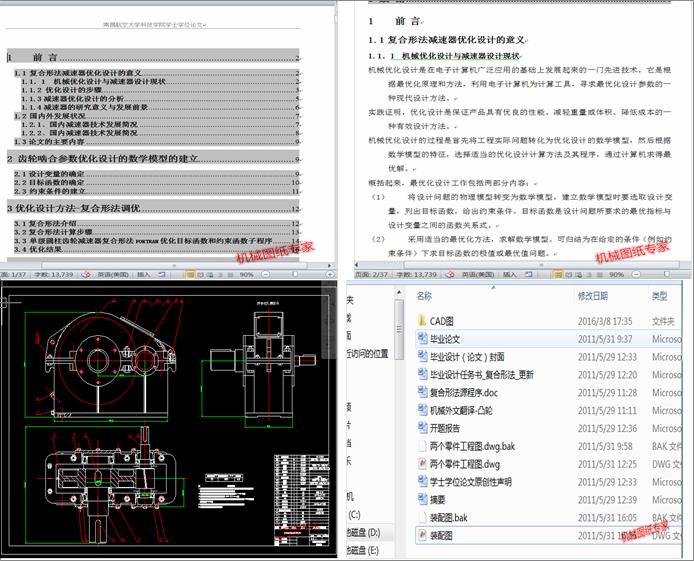Screen dimensions: 694x561
Task: Click 英语(美国) language button in left Word
Action: tap(113, 275)
